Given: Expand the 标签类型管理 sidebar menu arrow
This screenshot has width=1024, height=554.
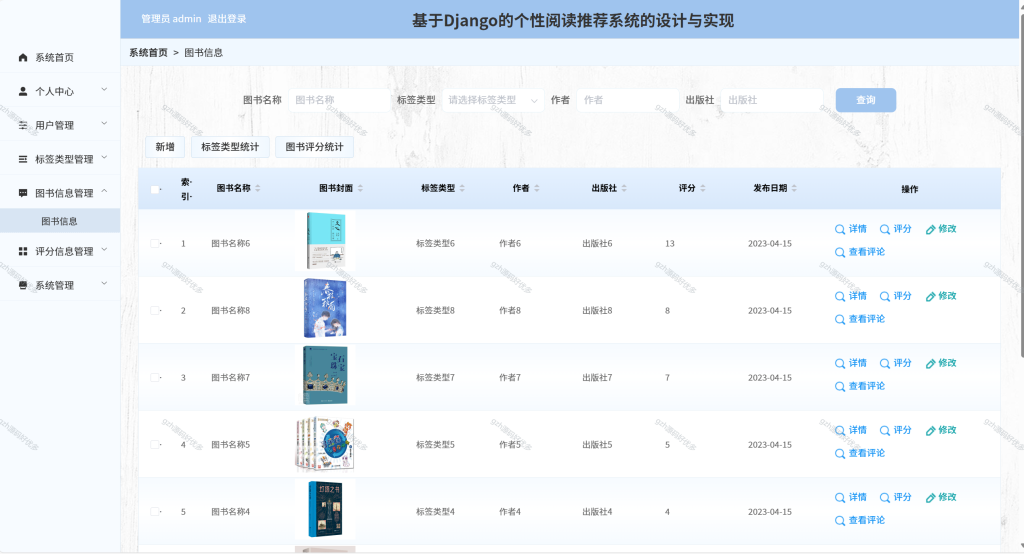Looking at the screenshot, I should 104,158.
